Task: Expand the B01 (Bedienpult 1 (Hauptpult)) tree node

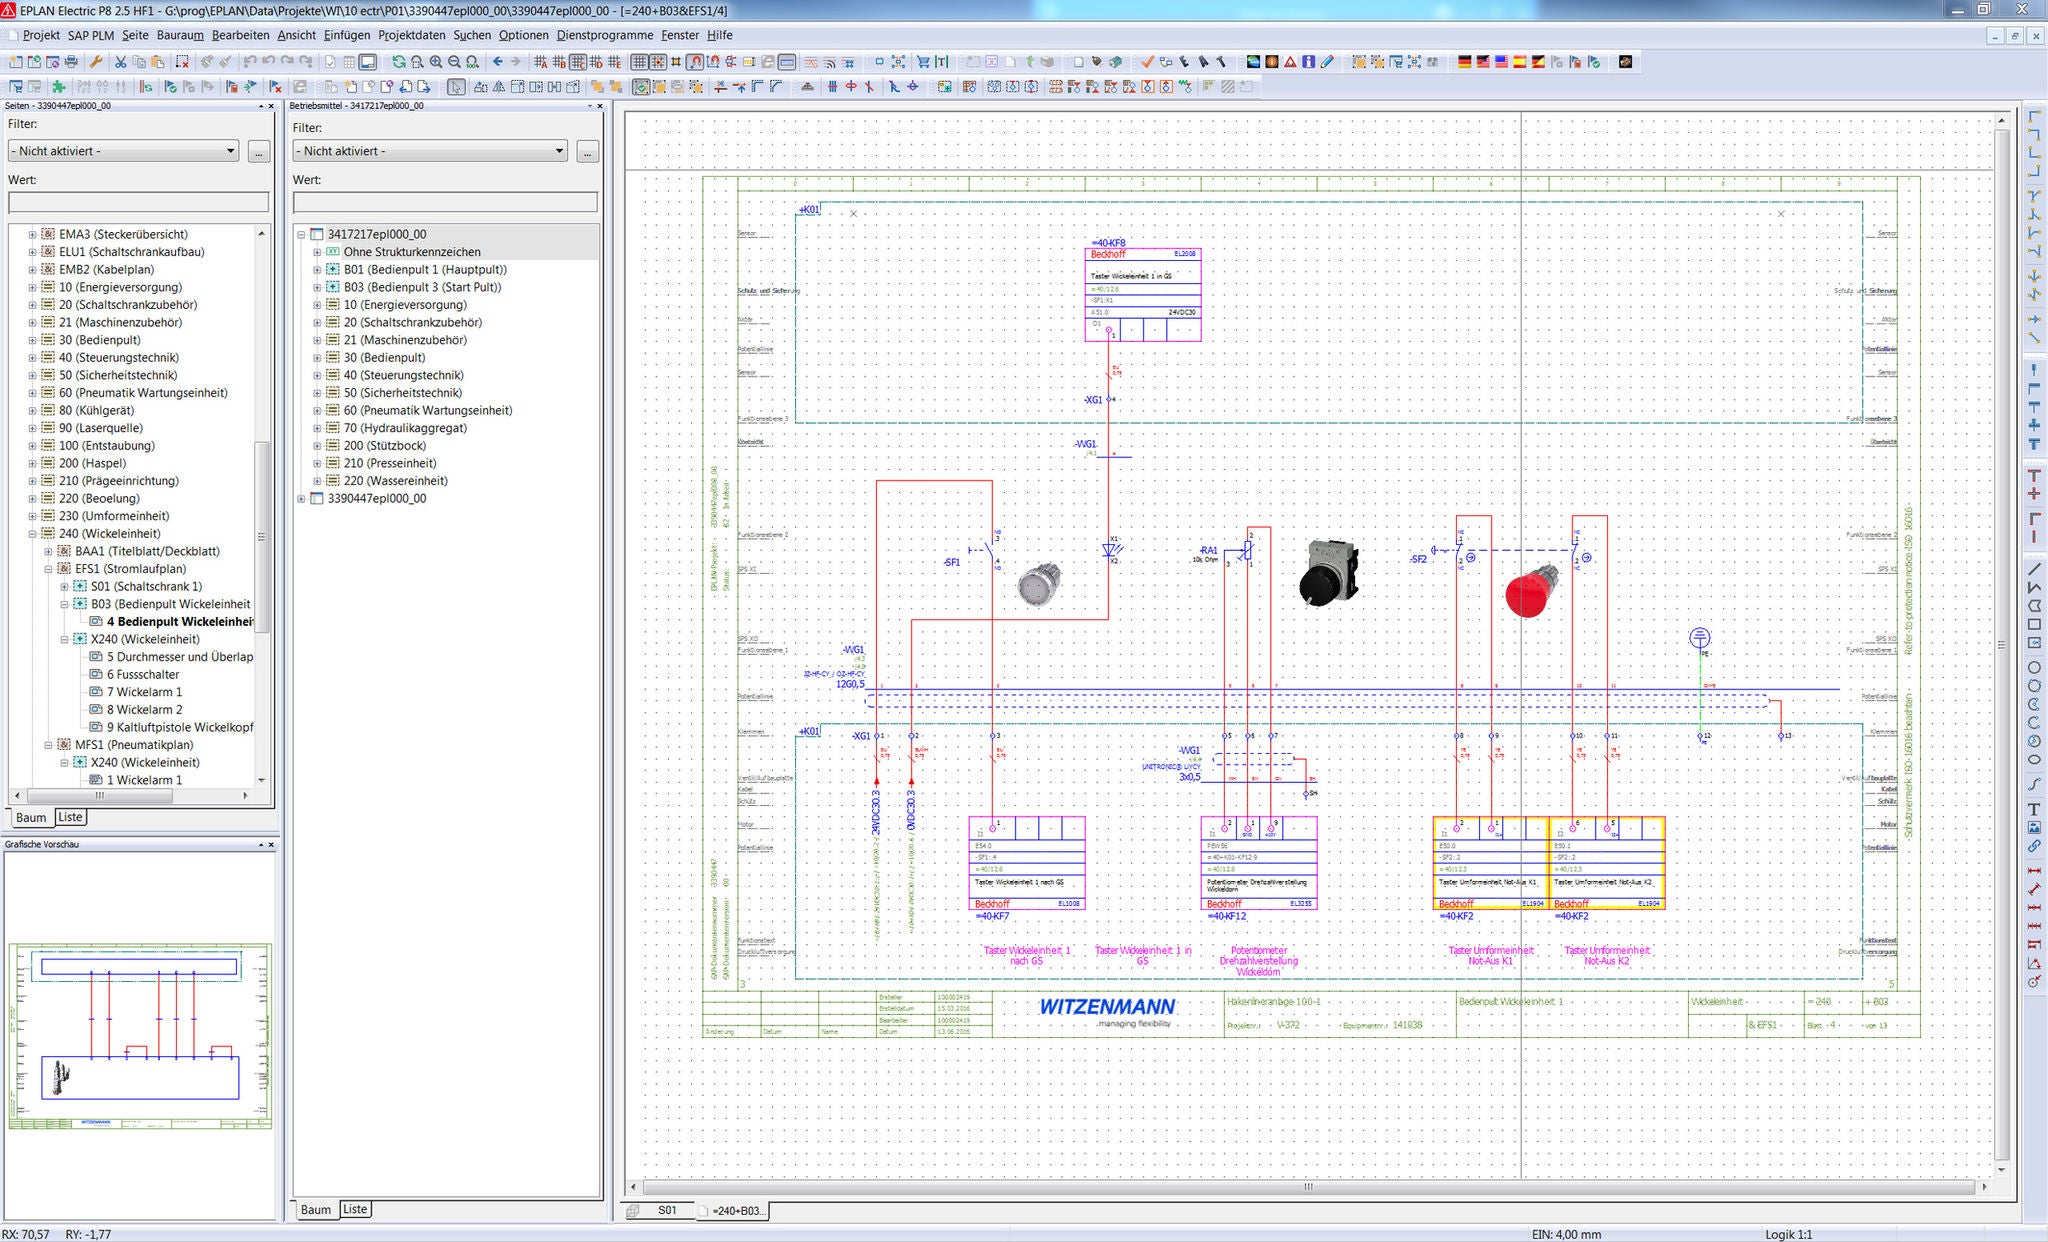Action: 317,269
